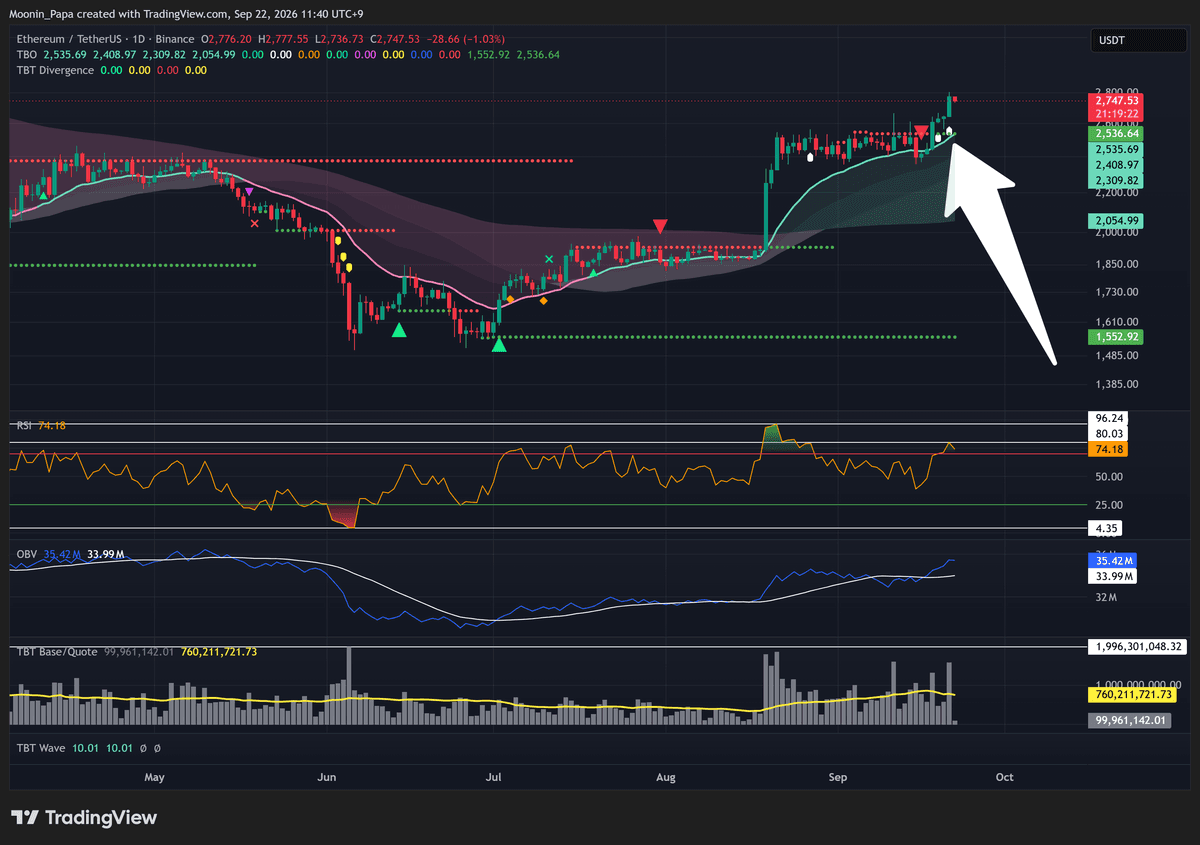Viewport: 1200px width, 845px height.
Task: Click the 80.03 RSI axis label
Action: coord(1109,434)
